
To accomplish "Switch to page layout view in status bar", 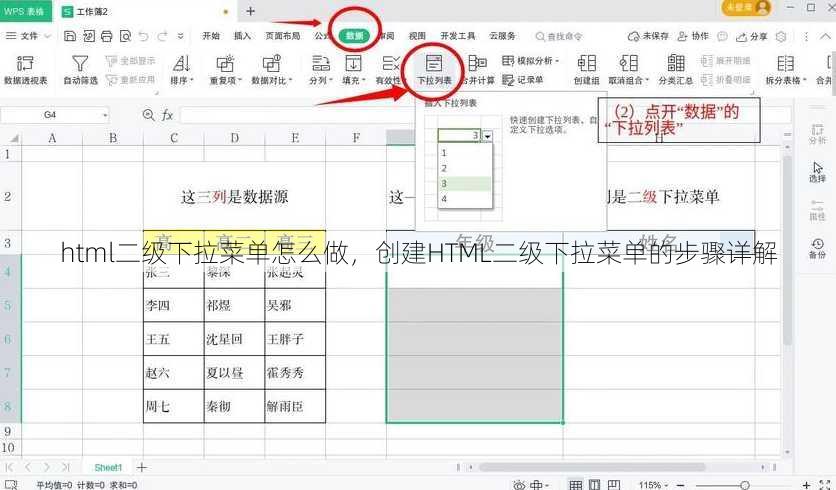I will [x=594, y=485].
